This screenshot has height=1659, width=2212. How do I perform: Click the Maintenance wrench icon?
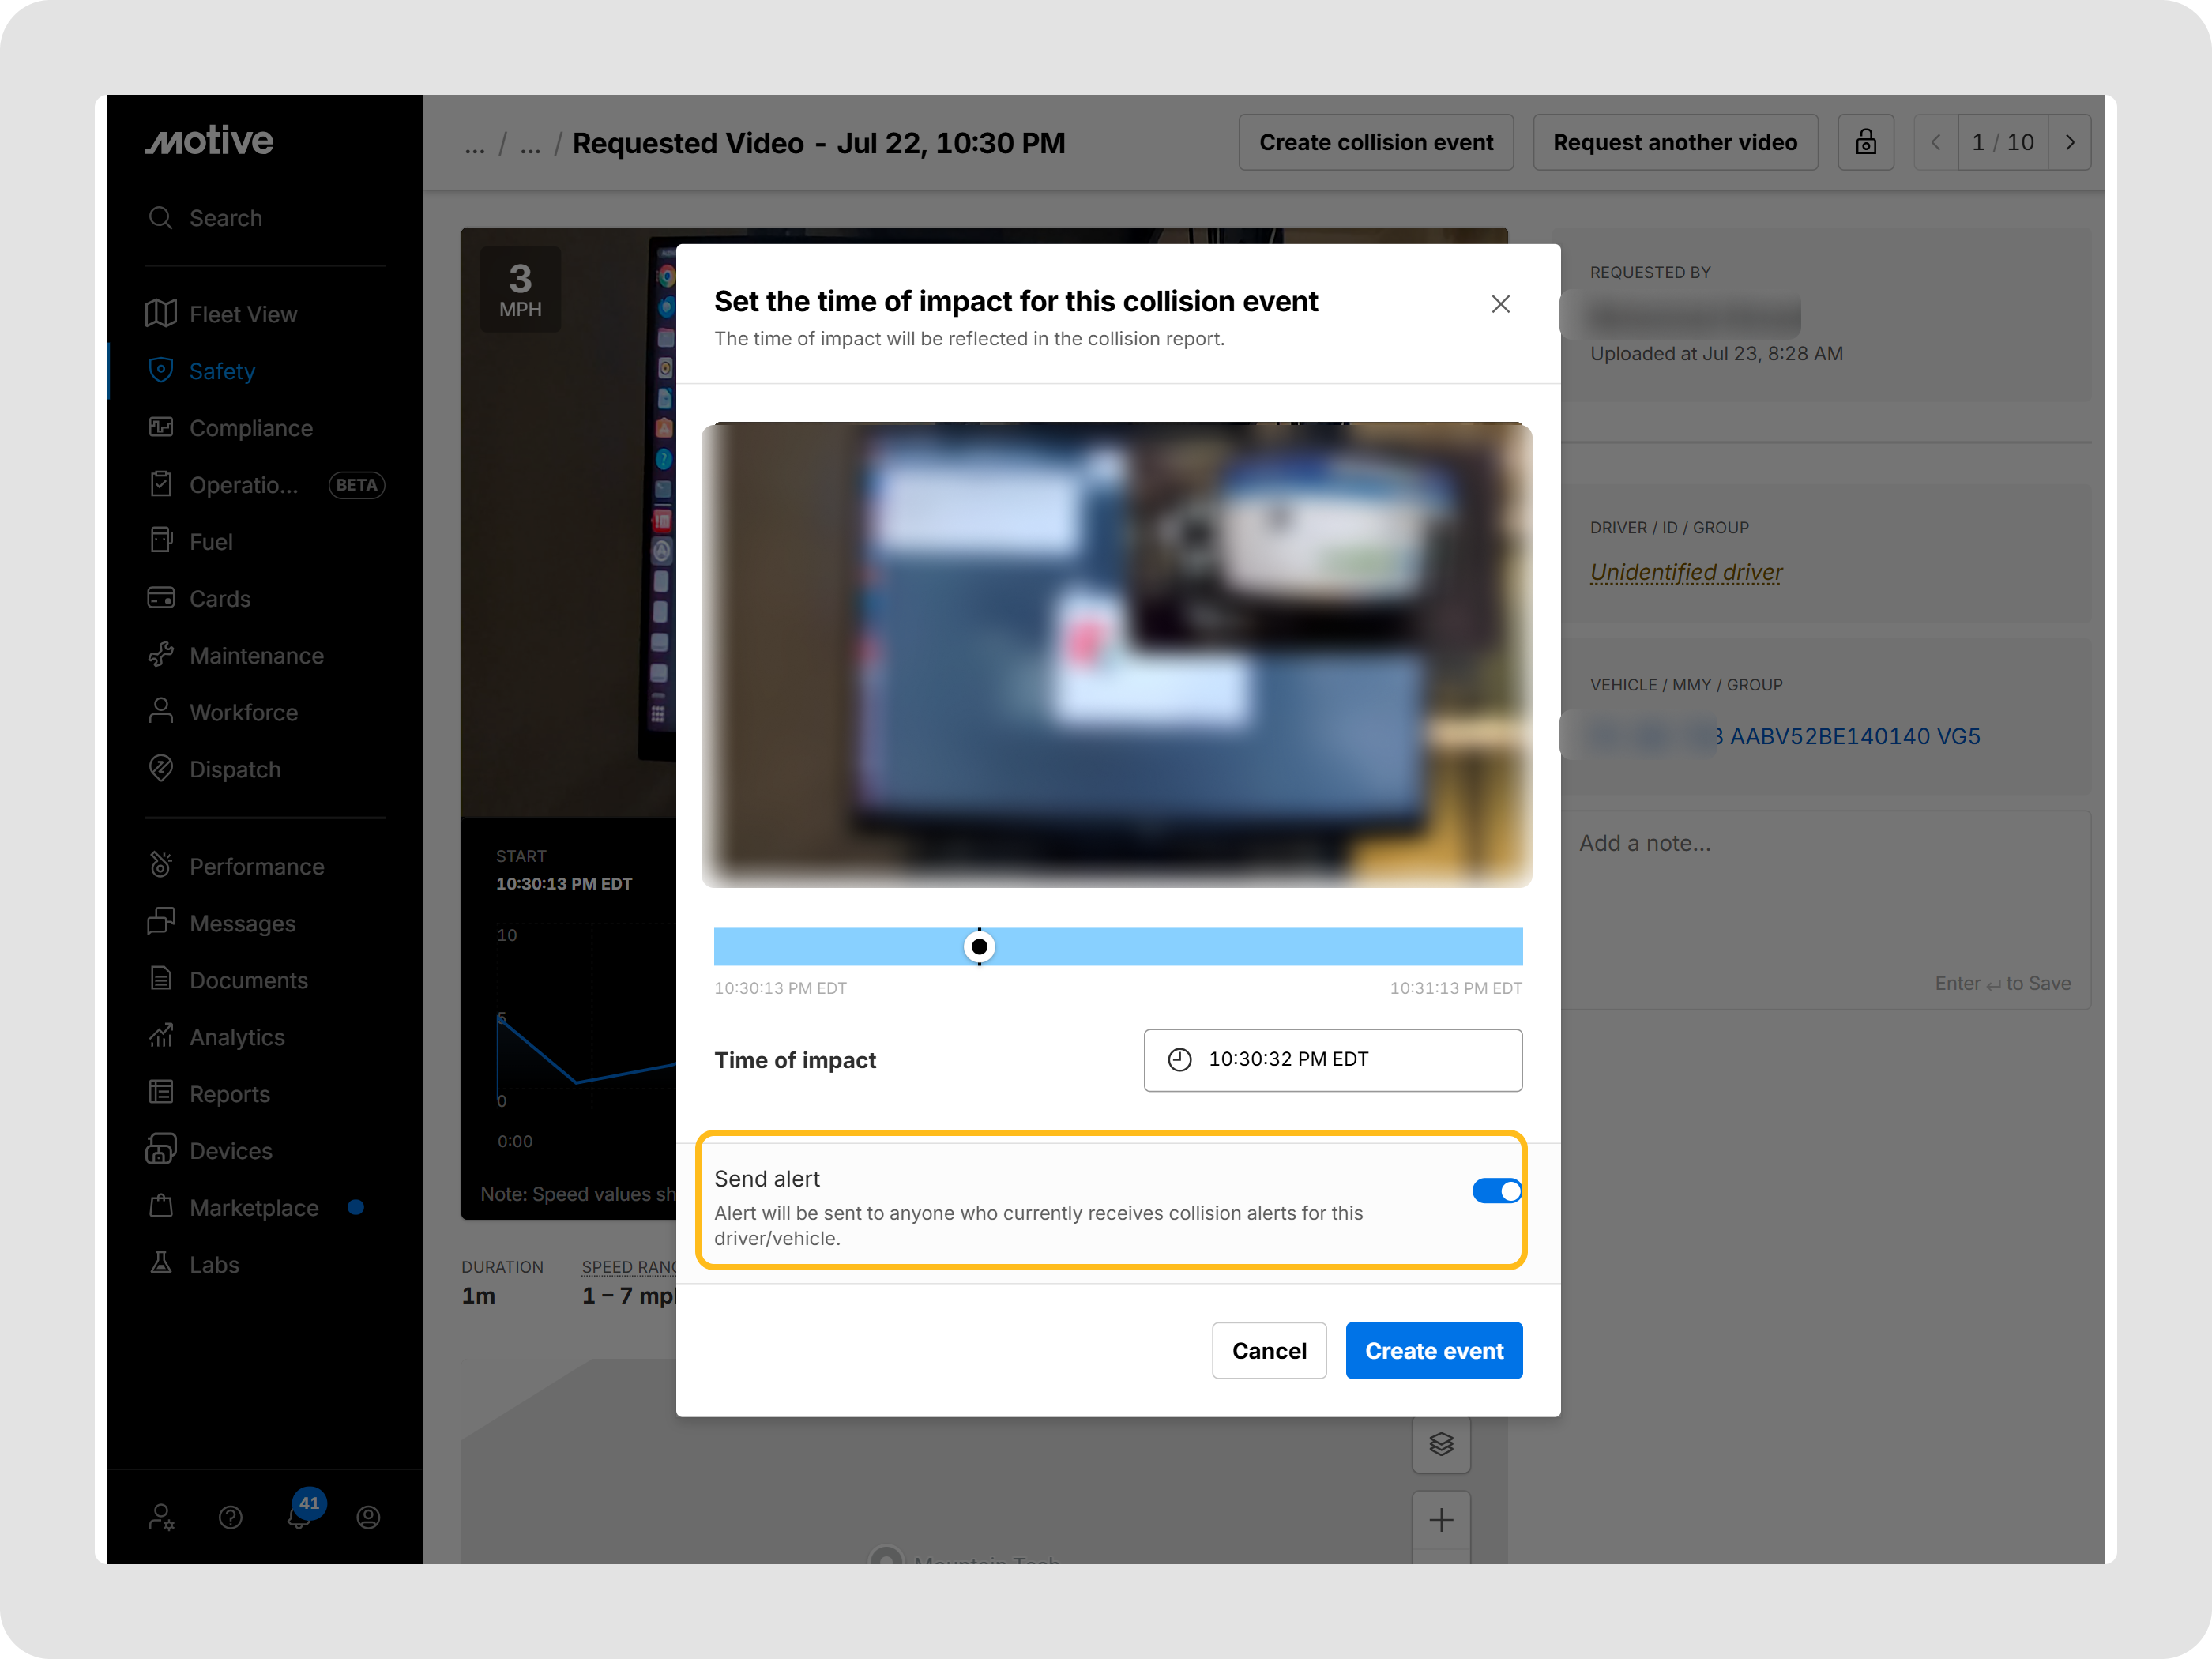(x=161, y=655)
